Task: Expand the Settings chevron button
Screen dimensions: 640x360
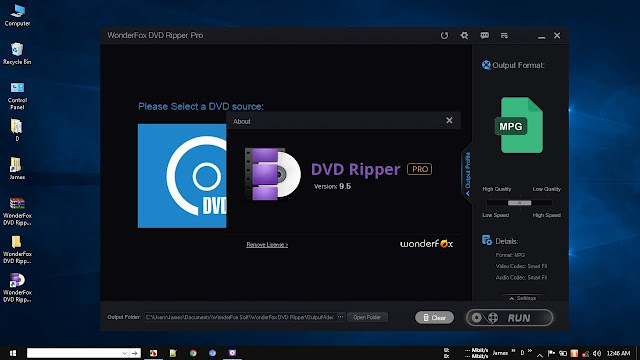Action: 522,298
